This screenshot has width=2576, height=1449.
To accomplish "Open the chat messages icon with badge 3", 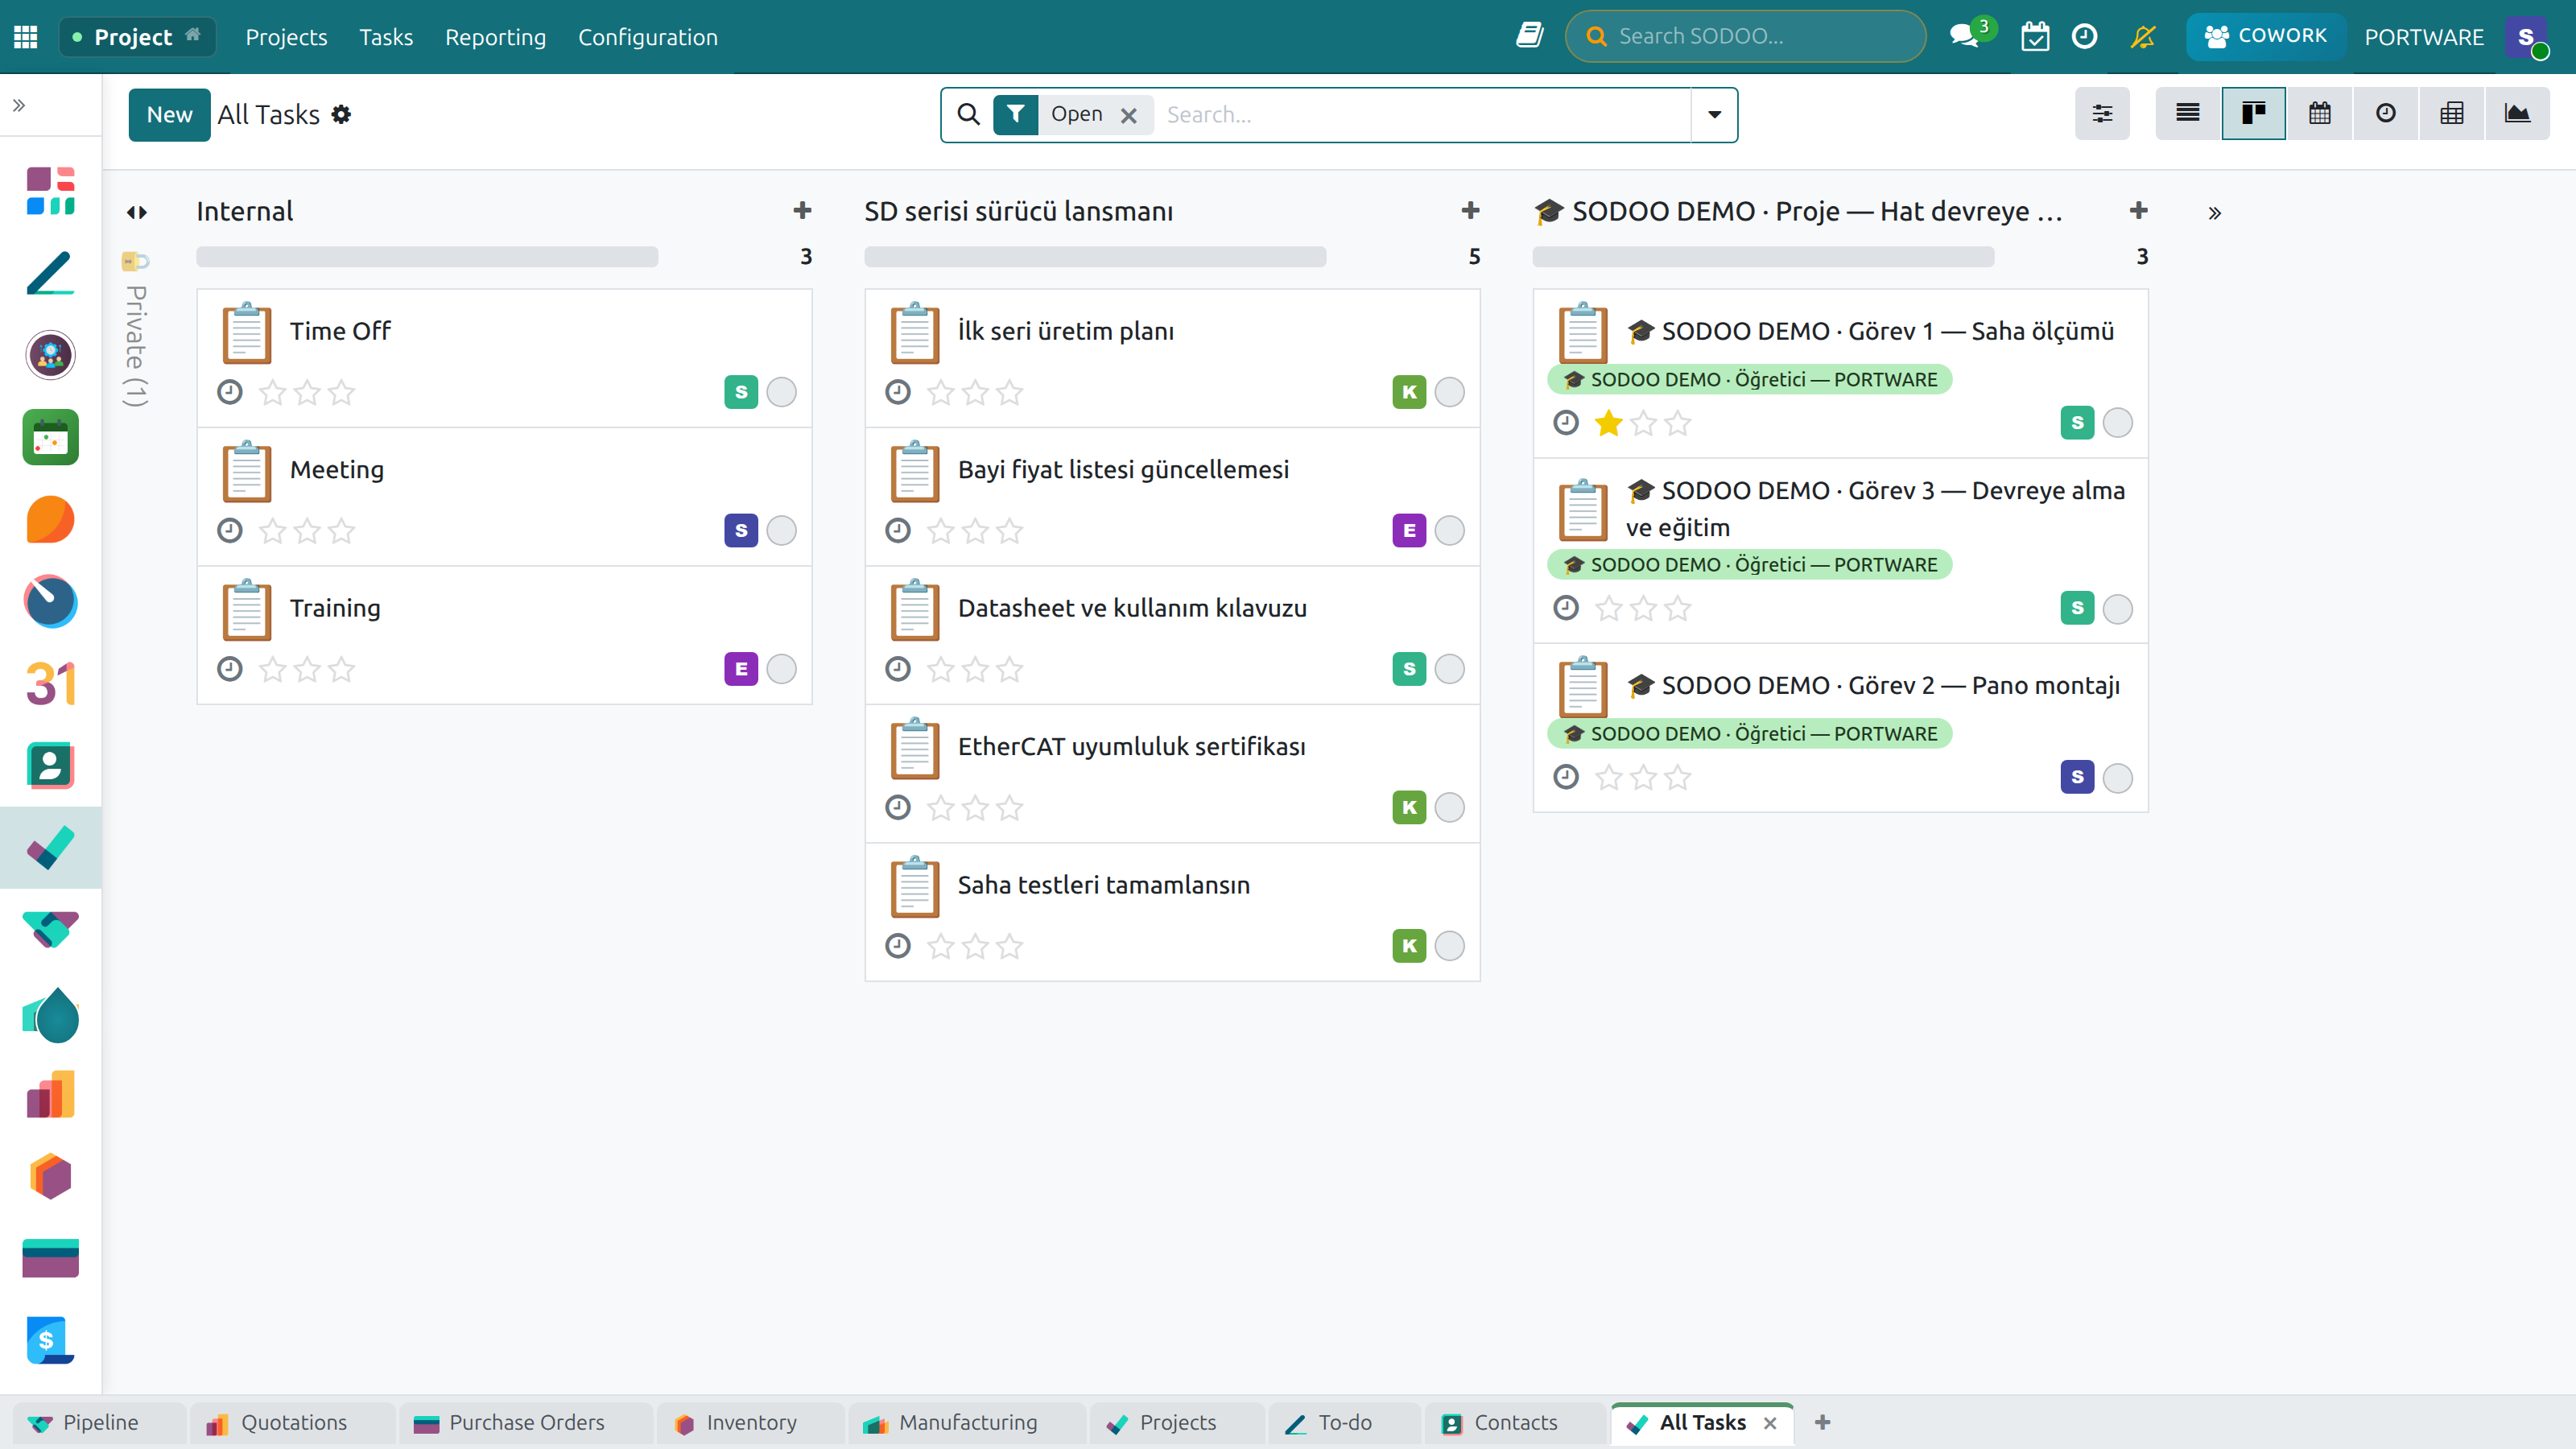I will (x=1964, y=36).
